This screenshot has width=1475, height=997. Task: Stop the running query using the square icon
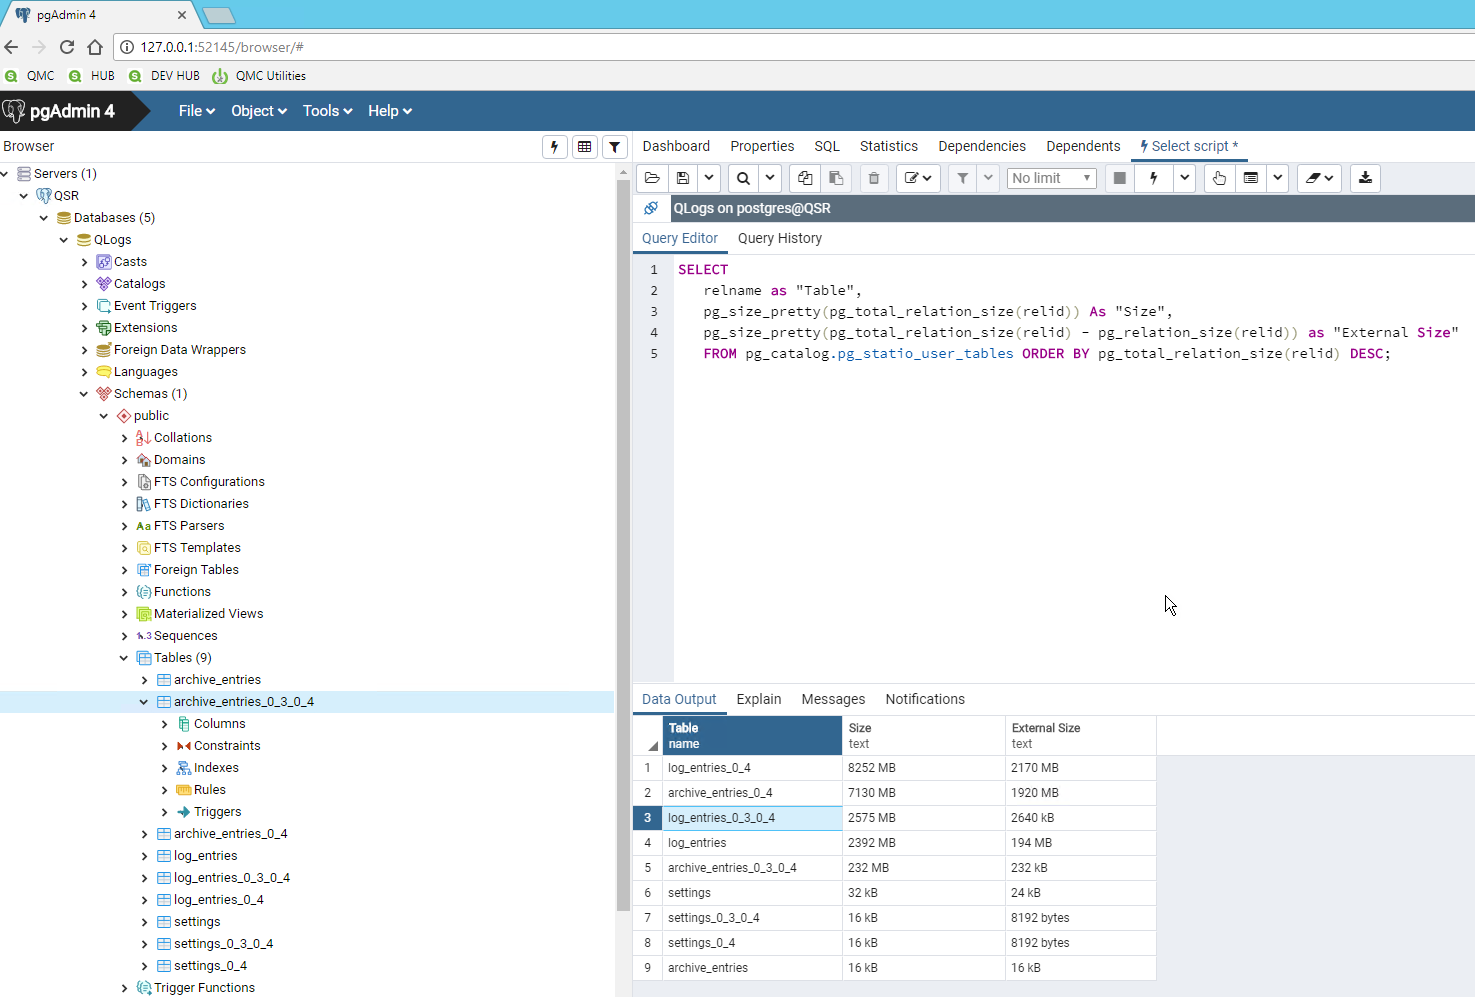[x=1119, y=178]
